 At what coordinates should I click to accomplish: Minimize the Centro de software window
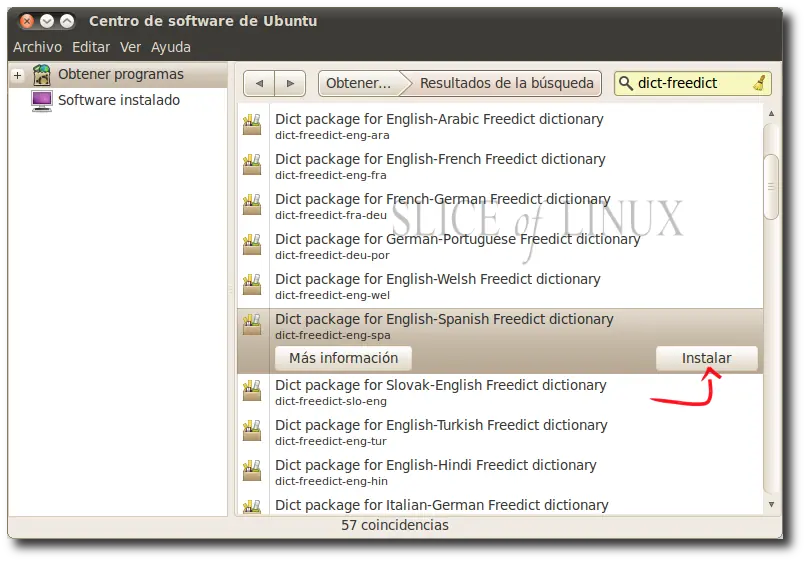47,21
